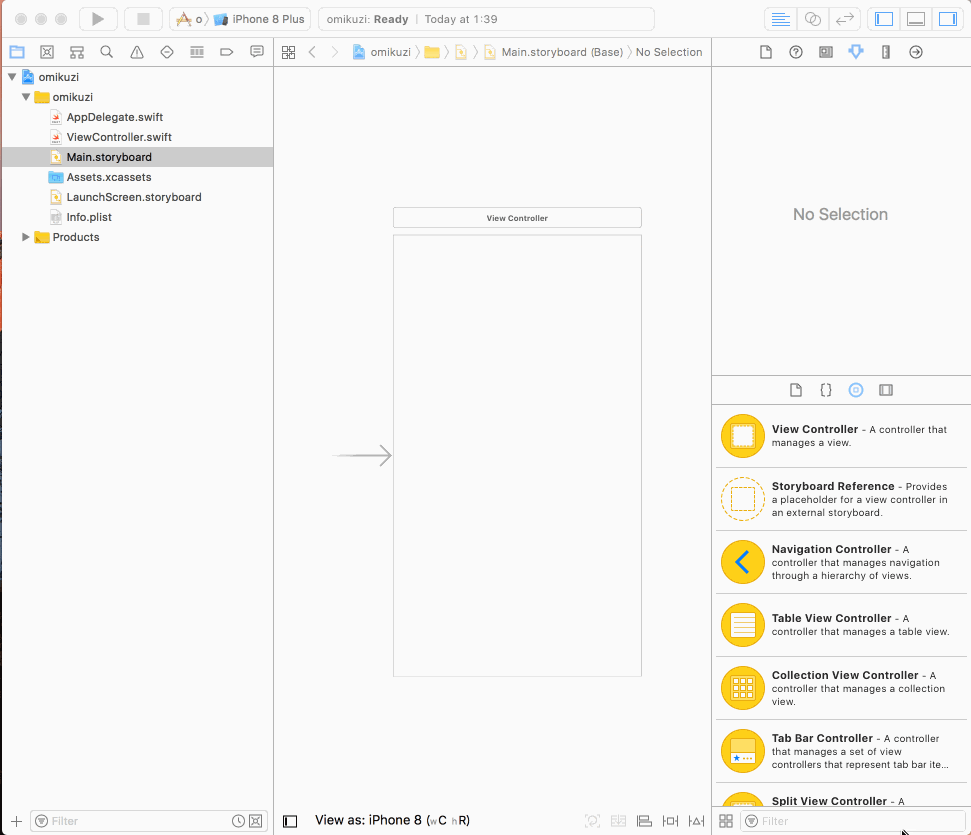Open ViewController.swift file

[119, 137]
